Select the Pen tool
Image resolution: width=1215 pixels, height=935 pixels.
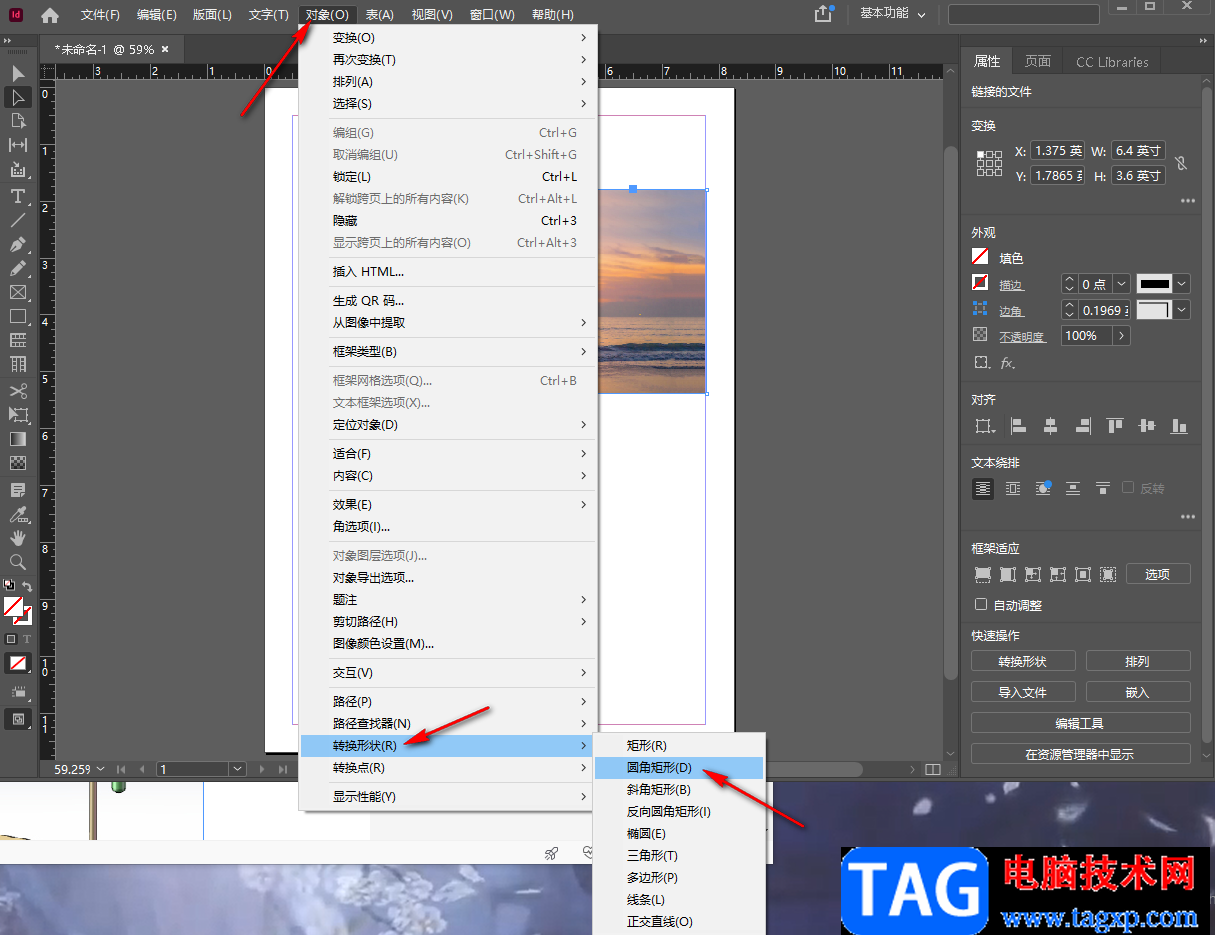[18, 244]
